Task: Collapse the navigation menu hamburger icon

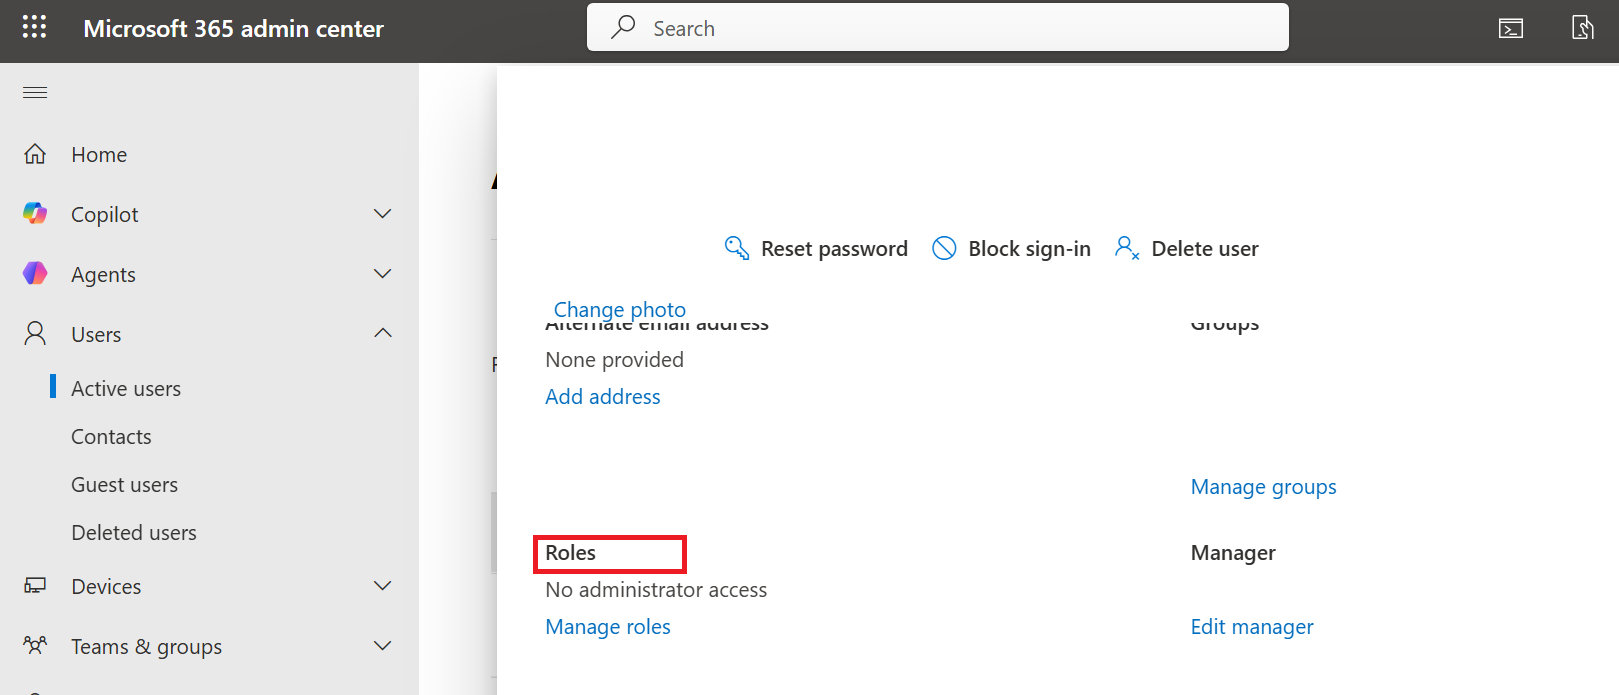Action: click(35, 93)
